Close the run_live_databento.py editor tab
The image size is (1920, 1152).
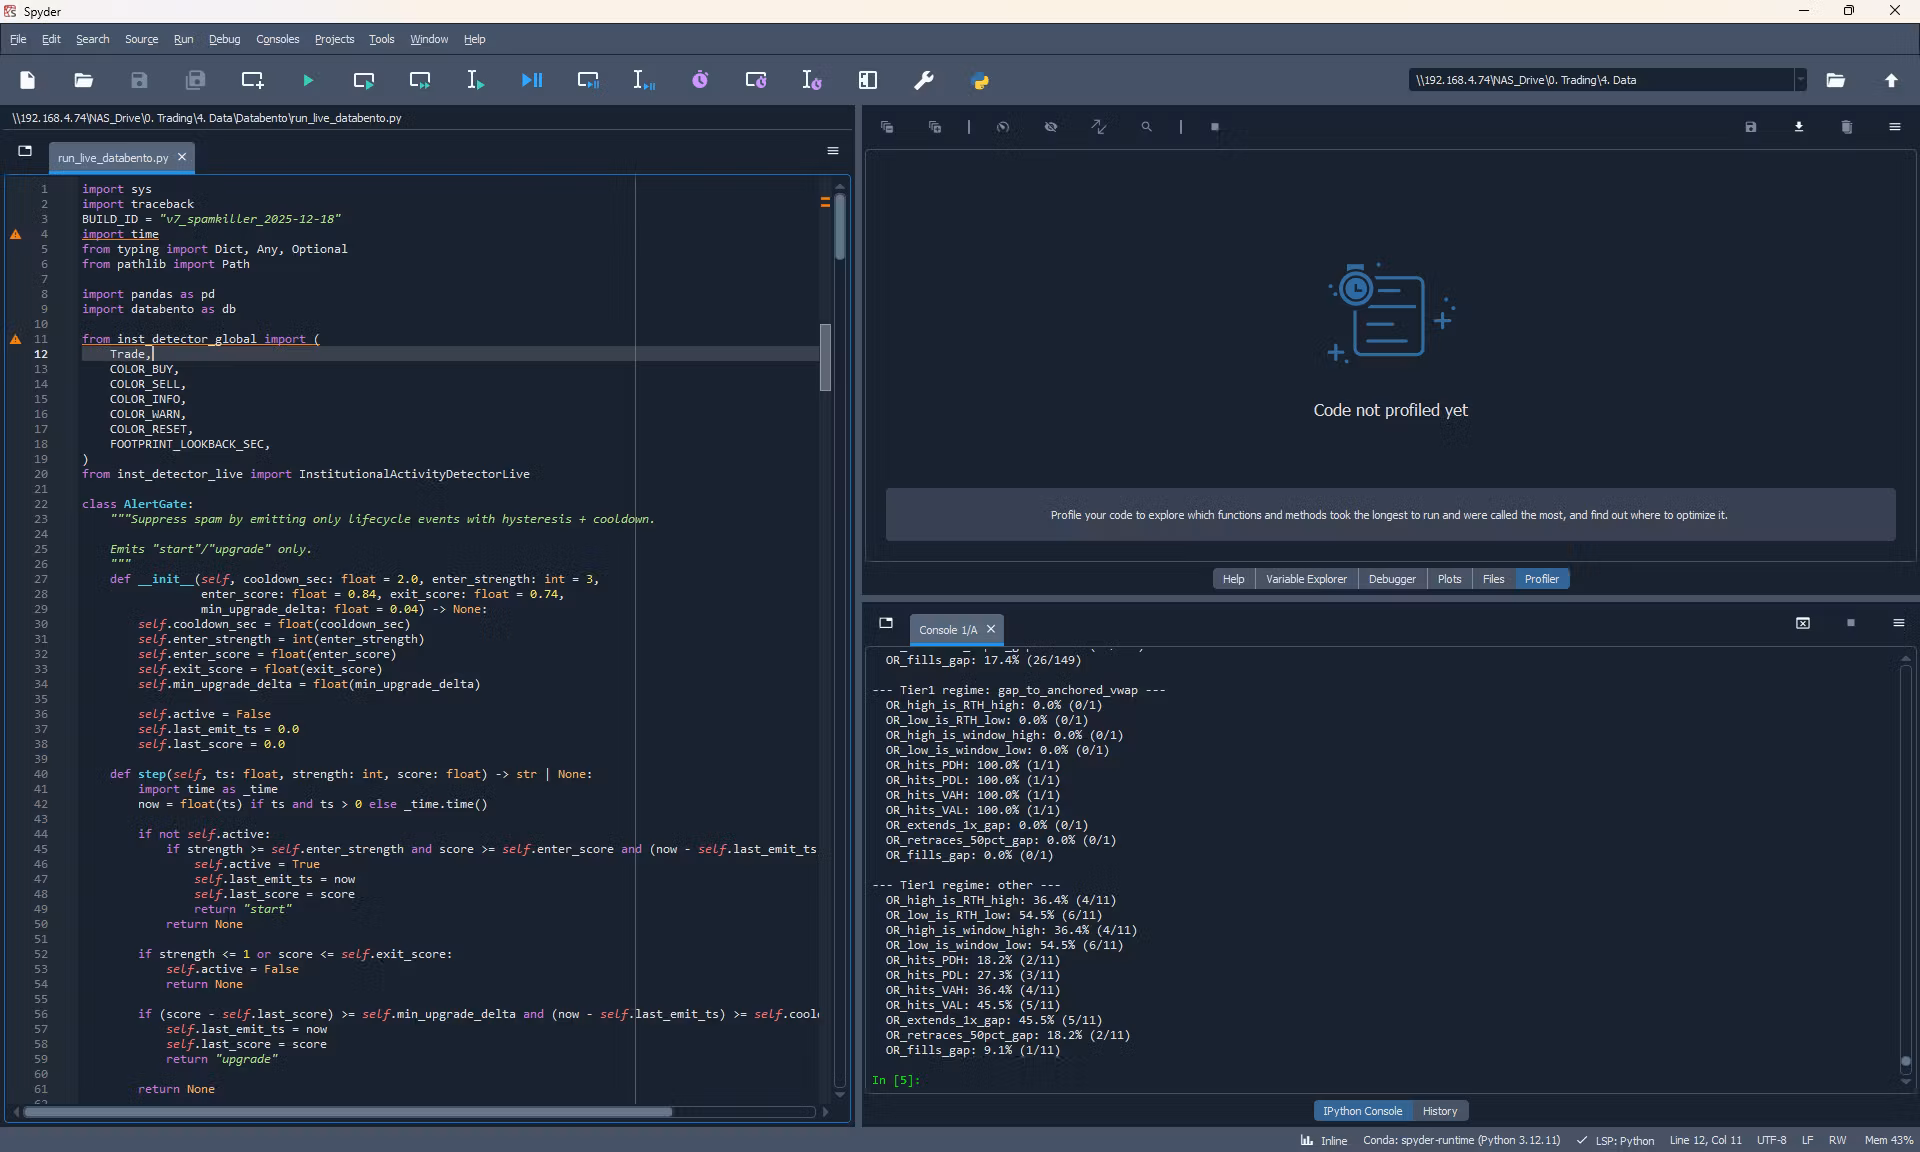pos(182,157)
